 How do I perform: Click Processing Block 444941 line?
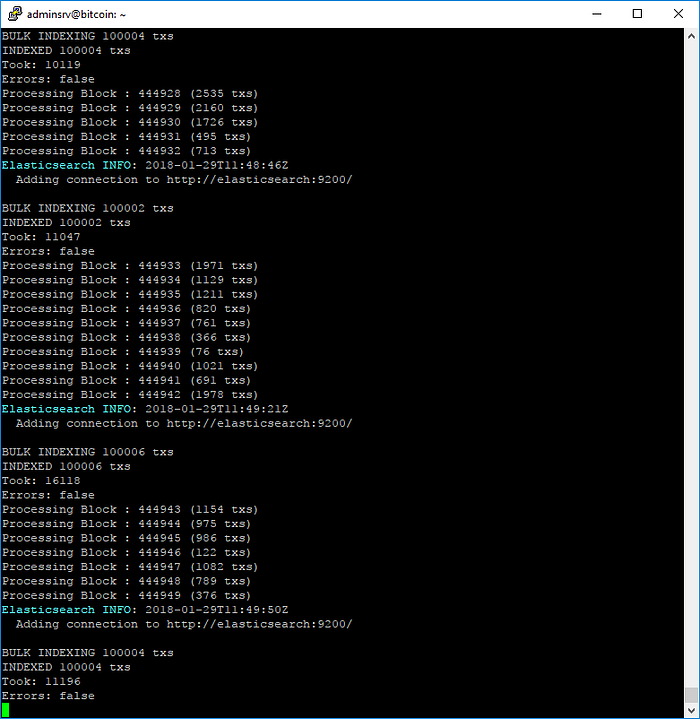point(127,381)
